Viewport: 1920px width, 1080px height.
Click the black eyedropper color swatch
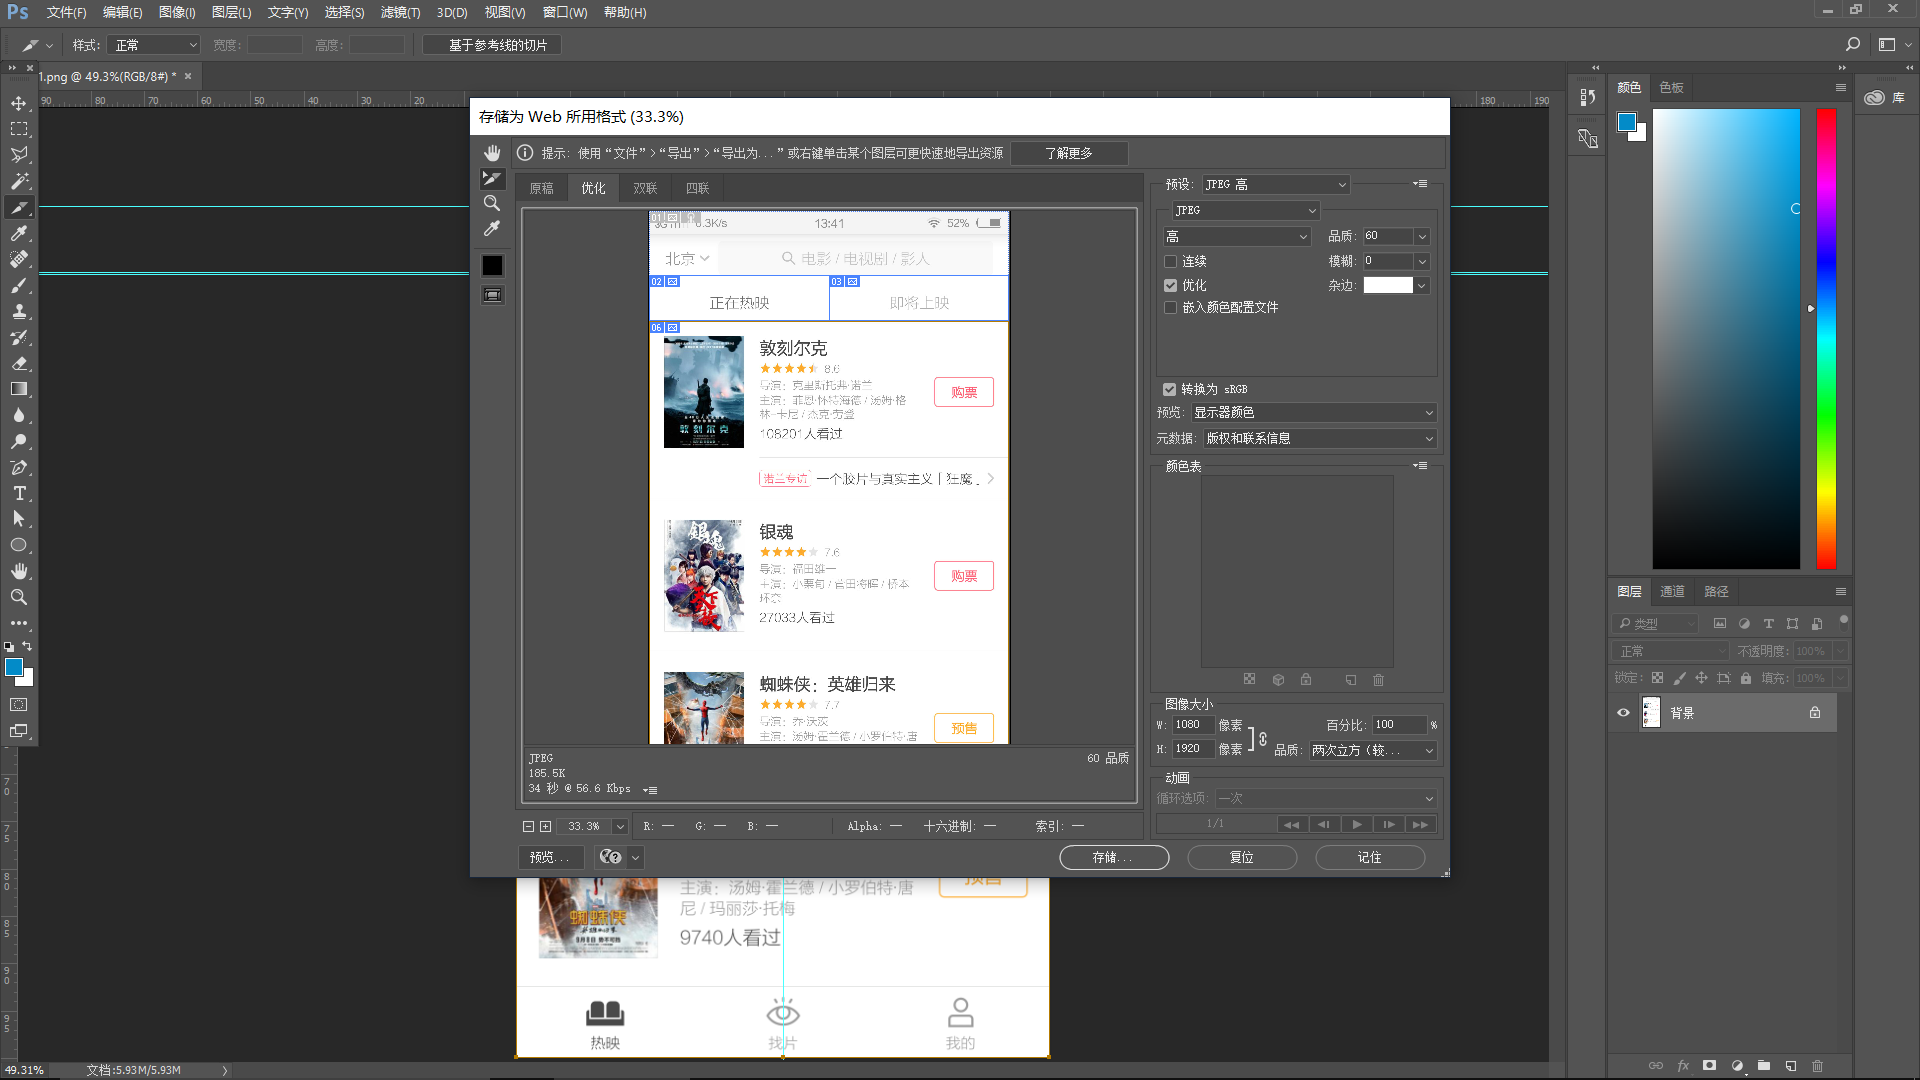pos(492,265)
